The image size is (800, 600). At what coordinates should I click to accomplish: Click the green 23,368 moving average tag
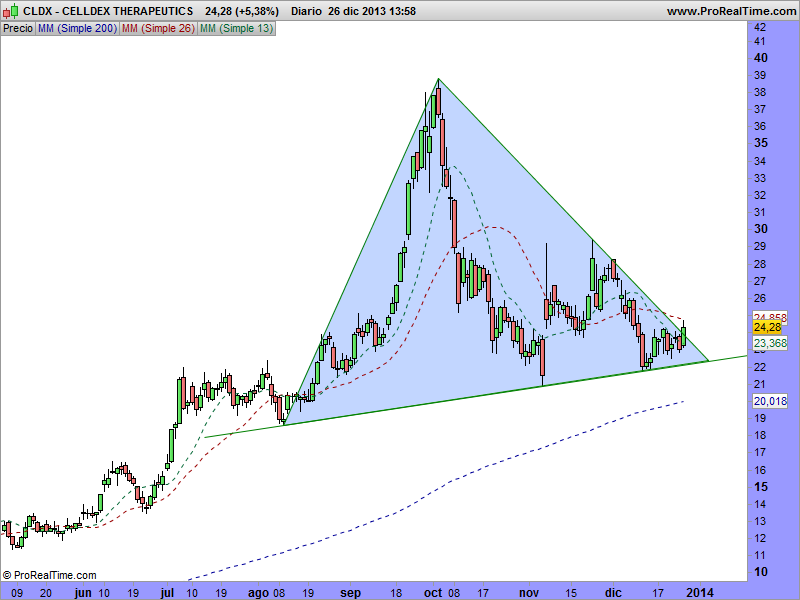pyautogui.click(x=770, y=343)
